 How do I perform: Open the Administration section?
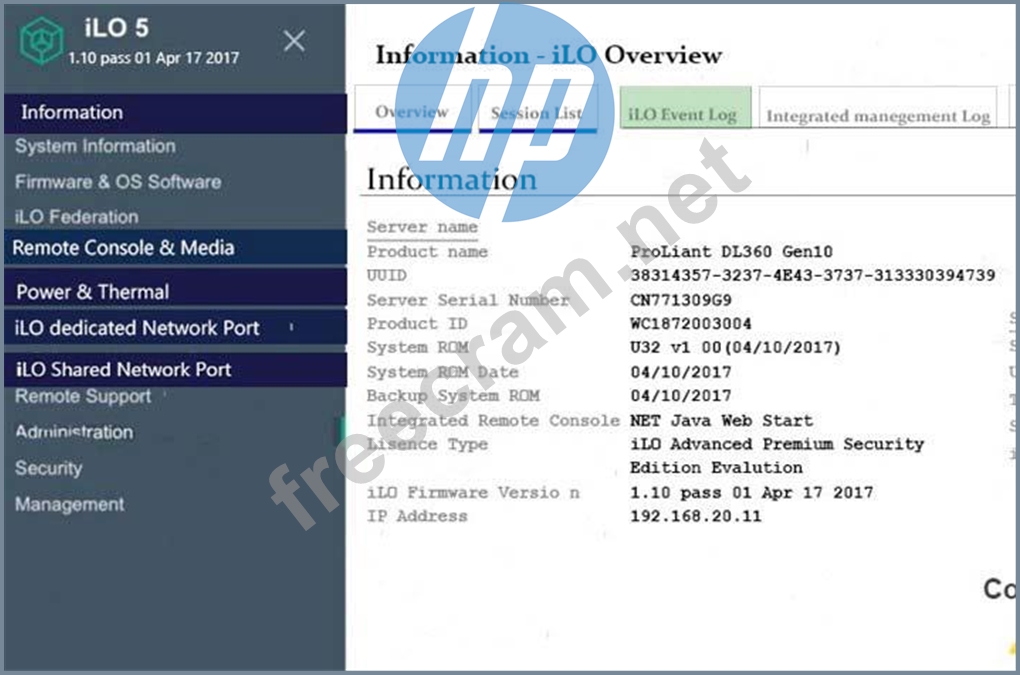pos(74,432)
